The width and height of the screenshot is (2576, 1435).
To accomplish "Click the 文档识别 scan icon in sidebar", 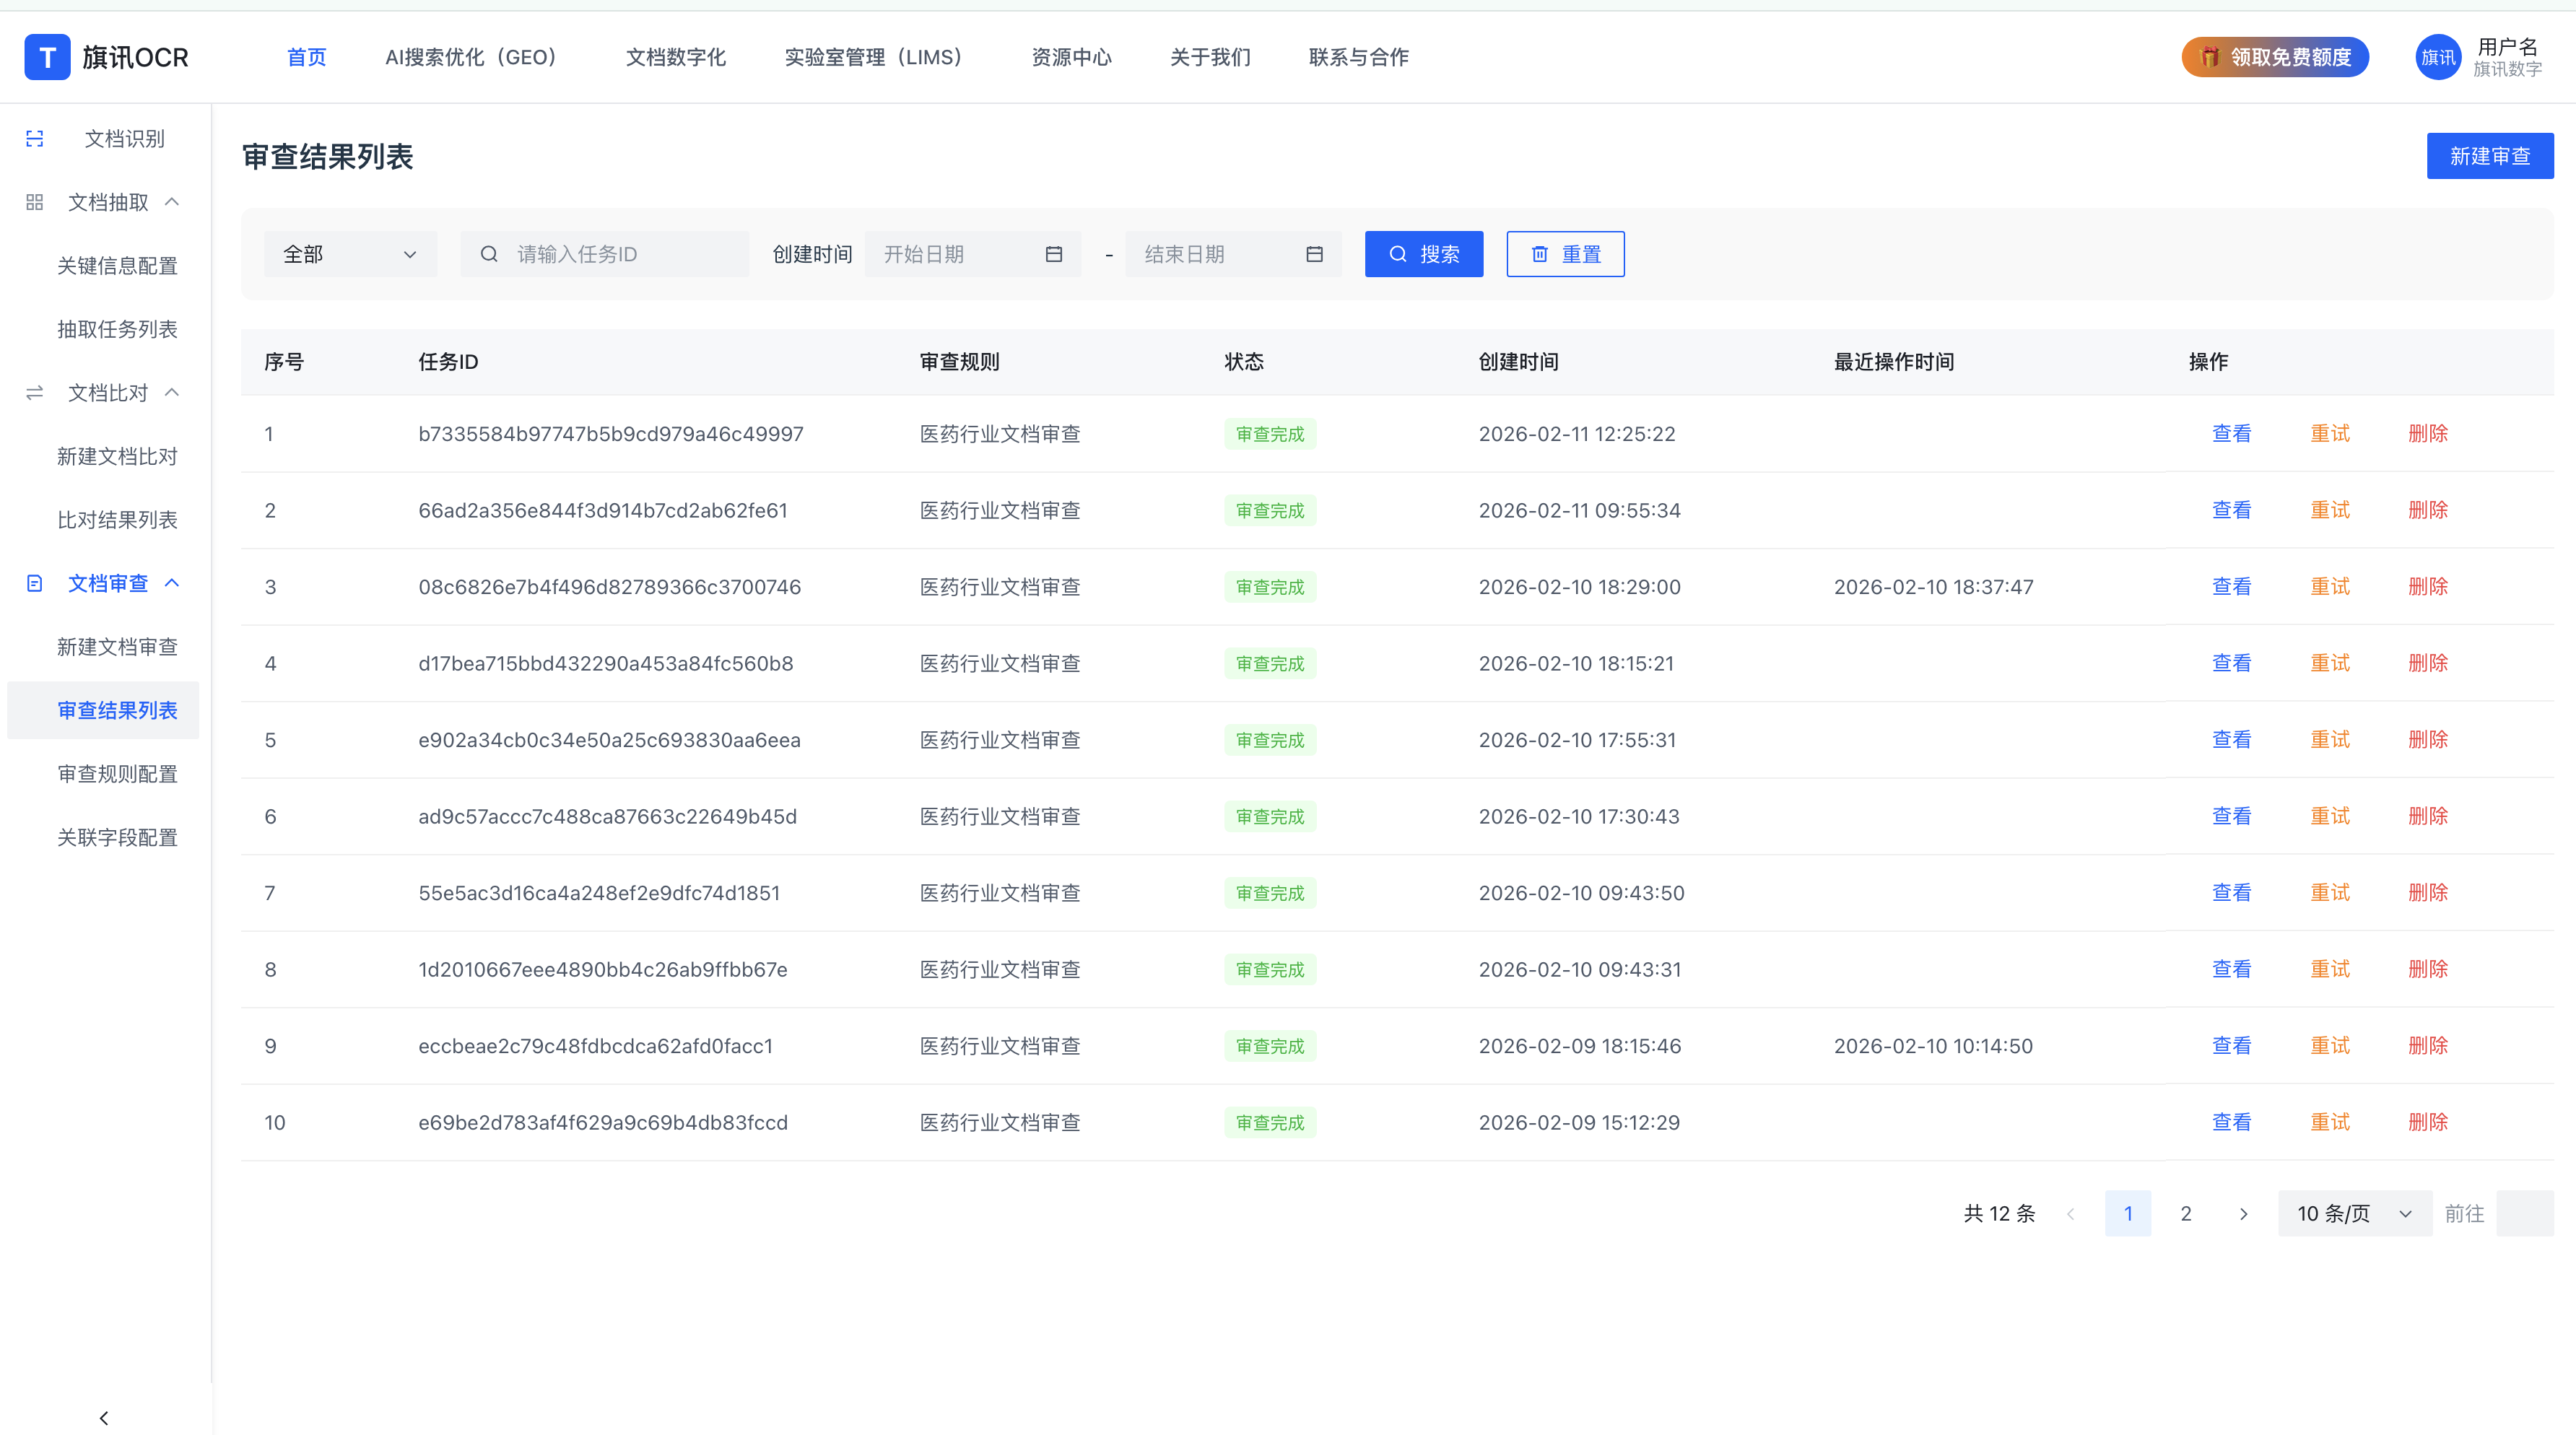I will pyautogui.click(x=35, y=139).
